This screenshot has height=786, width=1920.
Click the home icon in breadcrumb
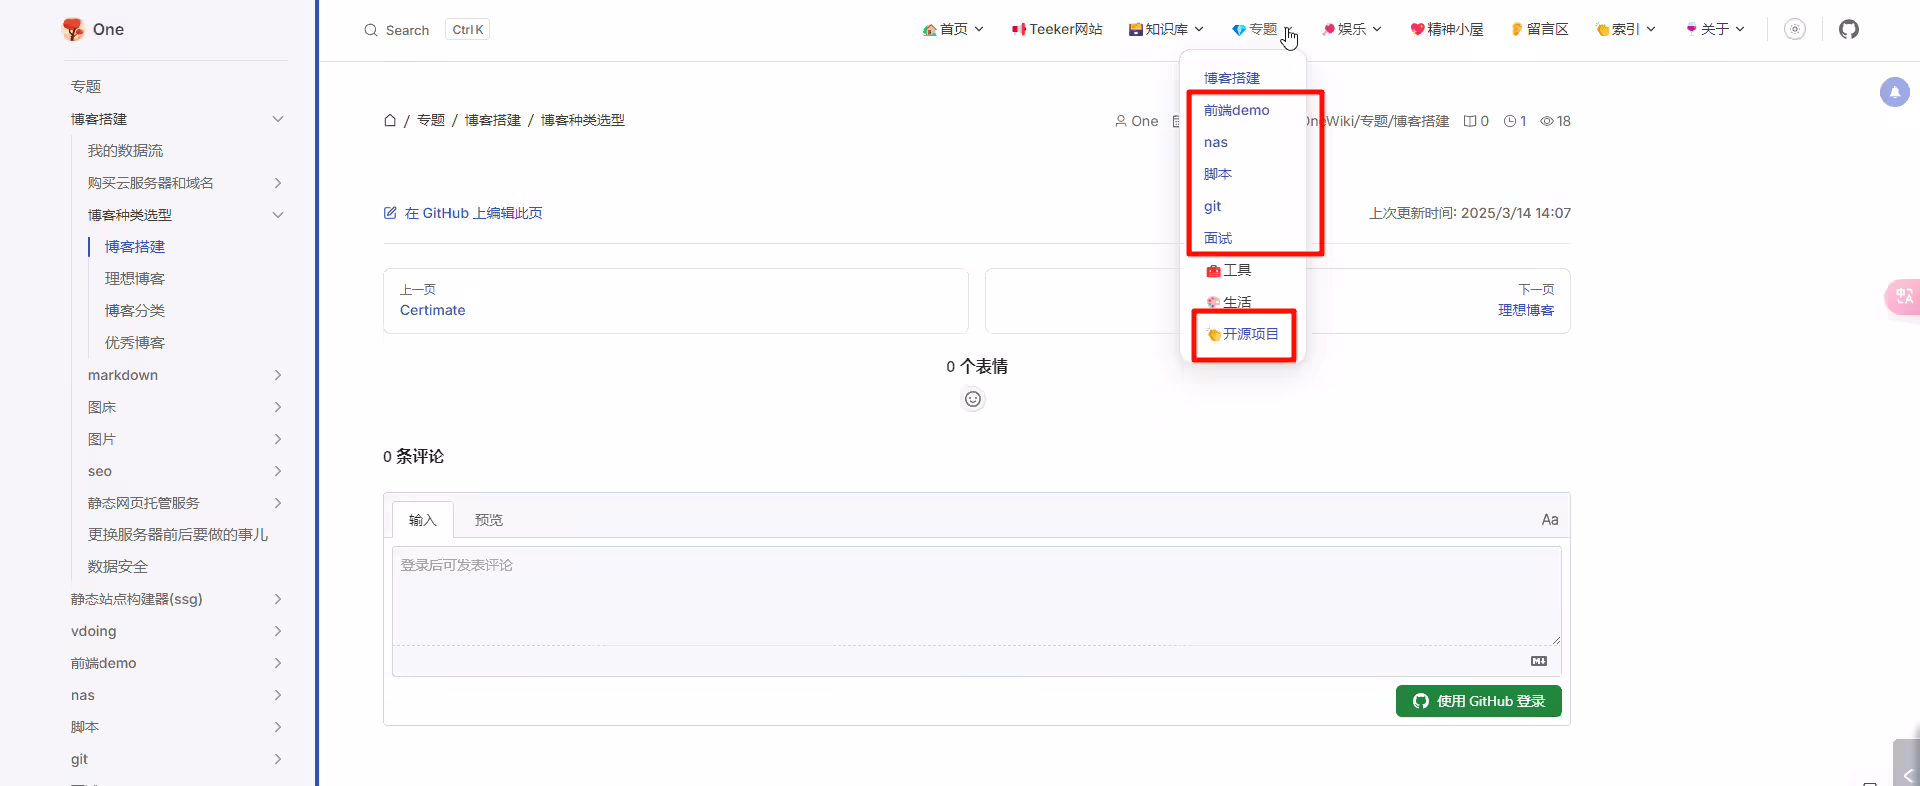pyautogui.click(x=390, y=120)
